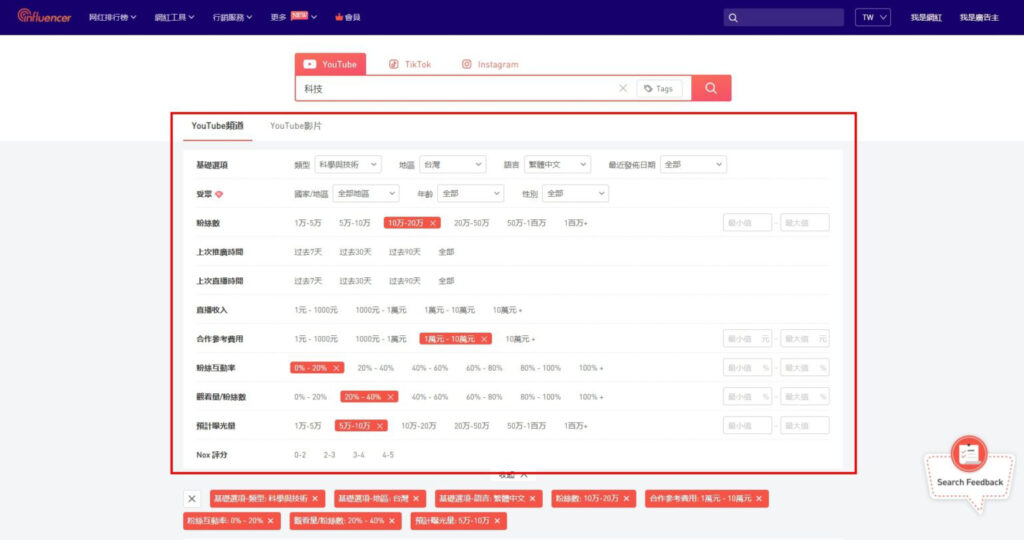Open the 會員 crown membership link
The width and height of the screenshot is (1024, 540).
[x=347, y=18]
